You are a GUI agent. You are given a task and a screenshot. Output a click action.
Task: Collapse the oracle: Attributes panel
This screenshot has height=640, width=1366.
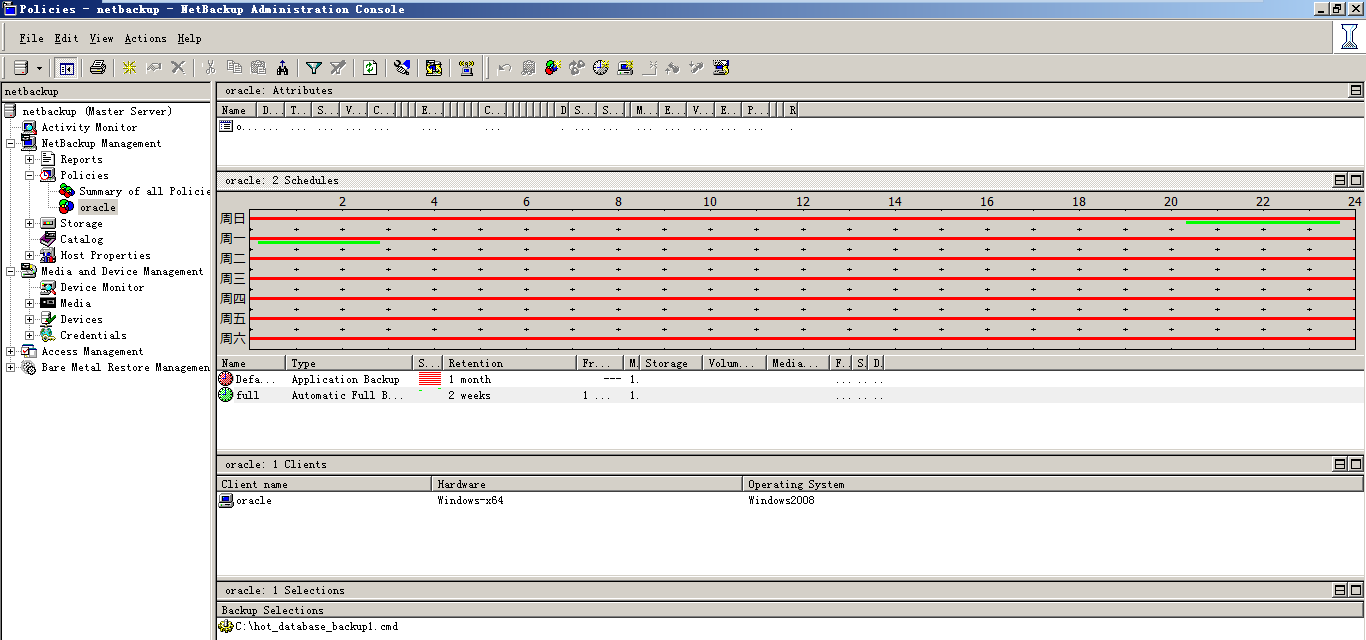click(x=1356, y=90)
